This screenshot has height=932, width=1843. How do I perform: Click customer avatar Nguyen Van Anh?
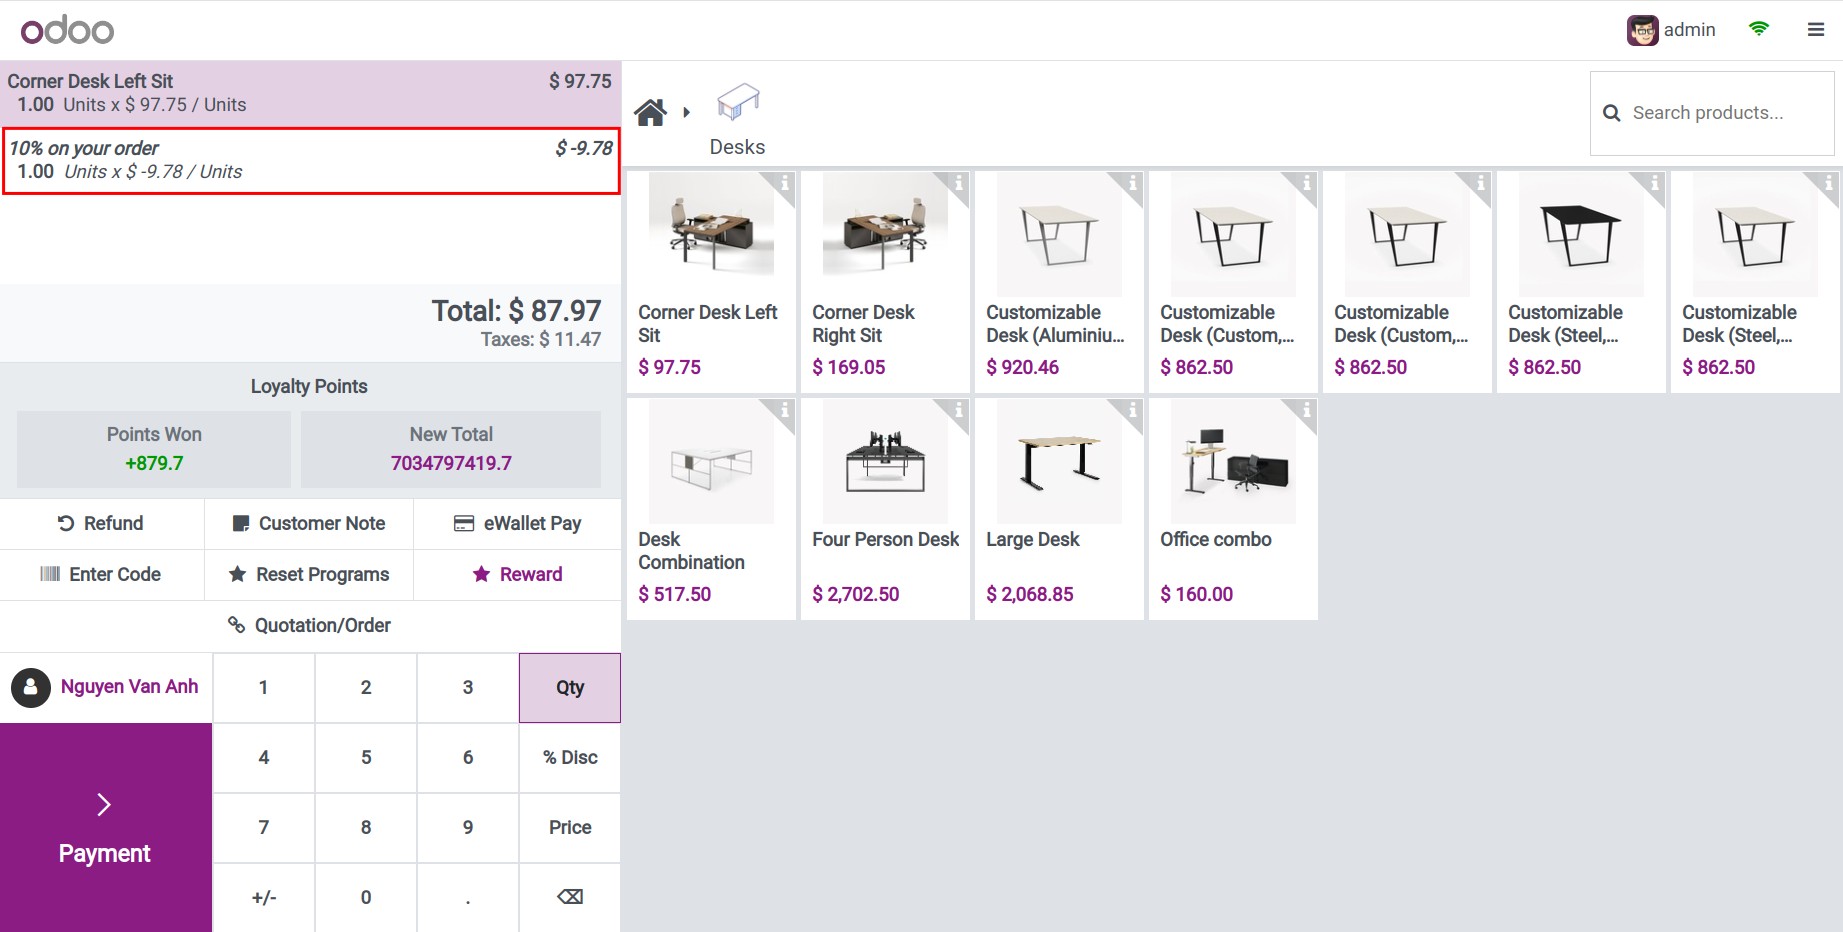31,687
